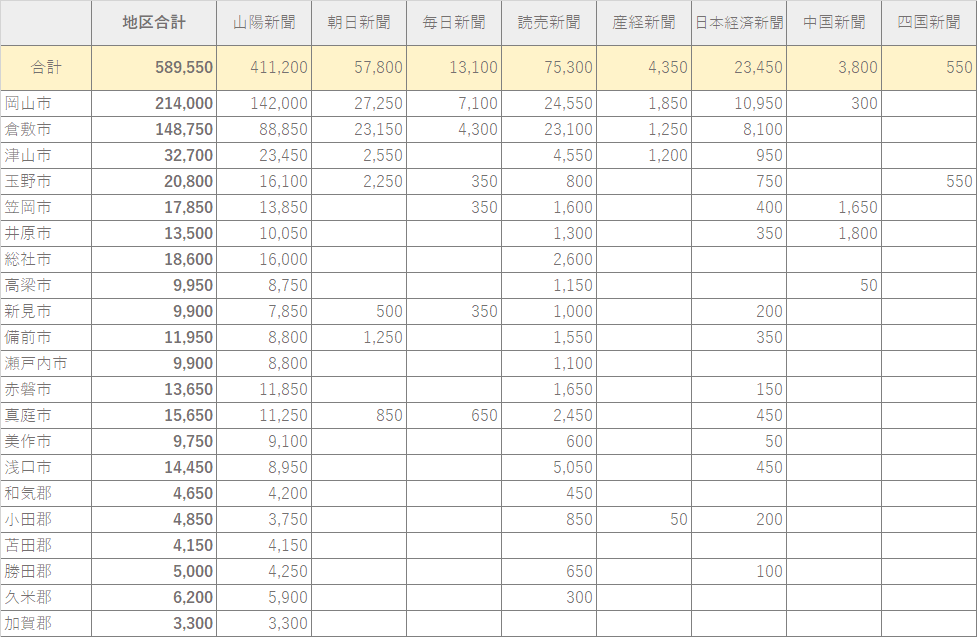The height and width of the screenshot is (637, 977).
Task: Select the 13,100 total cell
Action: point(454,67)
